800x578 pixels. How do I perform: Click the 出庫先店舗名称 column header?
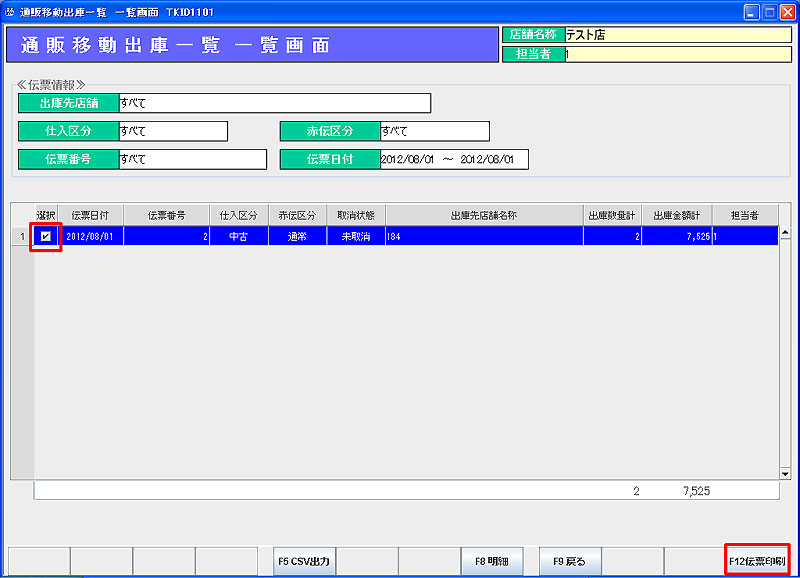click(484, 215)
